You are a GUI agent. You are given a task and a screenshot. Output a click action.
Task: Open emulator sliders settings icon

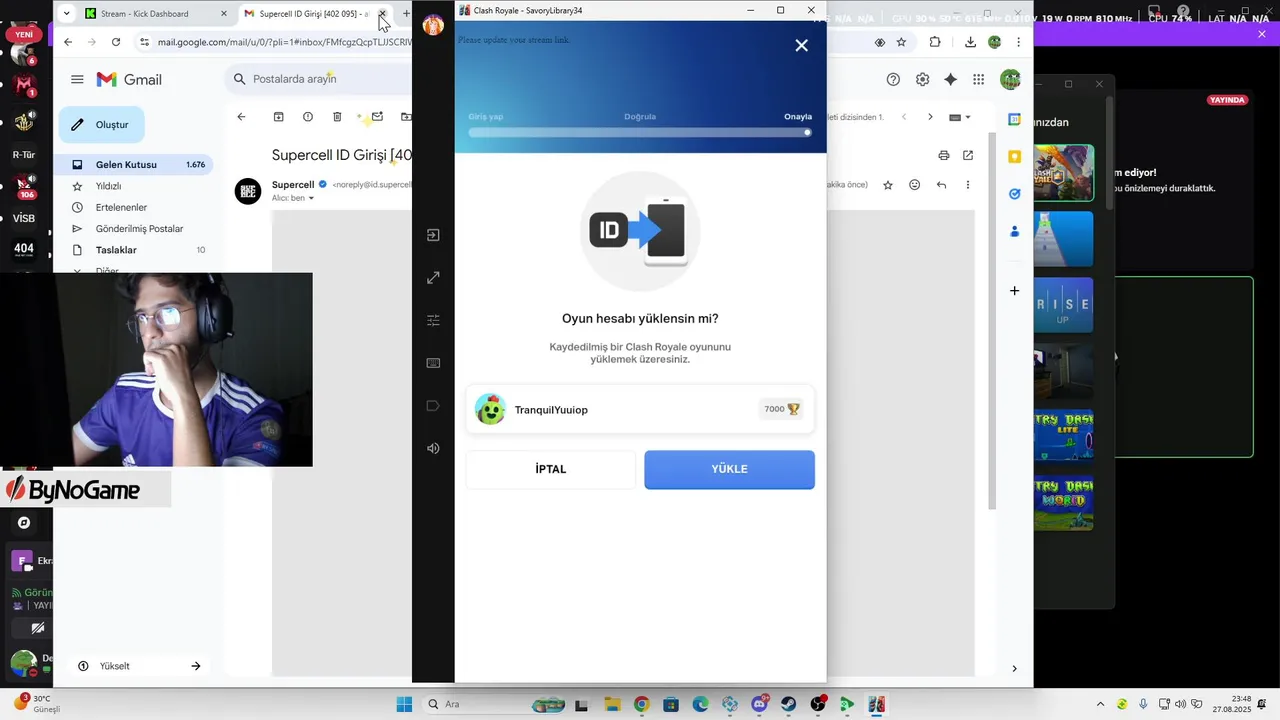tap(433, 320)
